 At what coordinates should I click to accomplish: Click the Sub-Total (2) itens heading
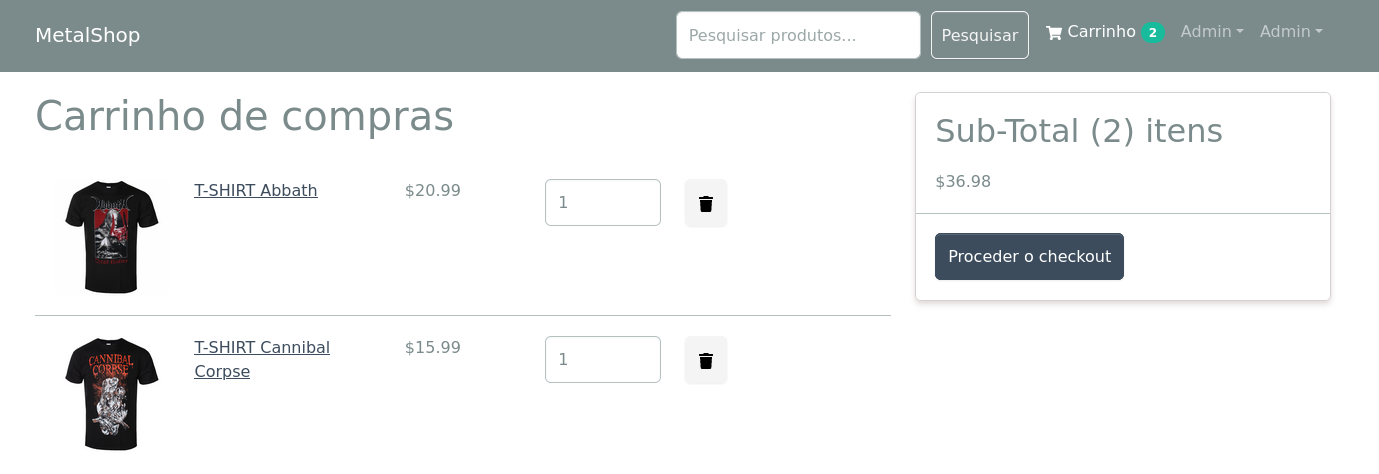point(1078,131)
